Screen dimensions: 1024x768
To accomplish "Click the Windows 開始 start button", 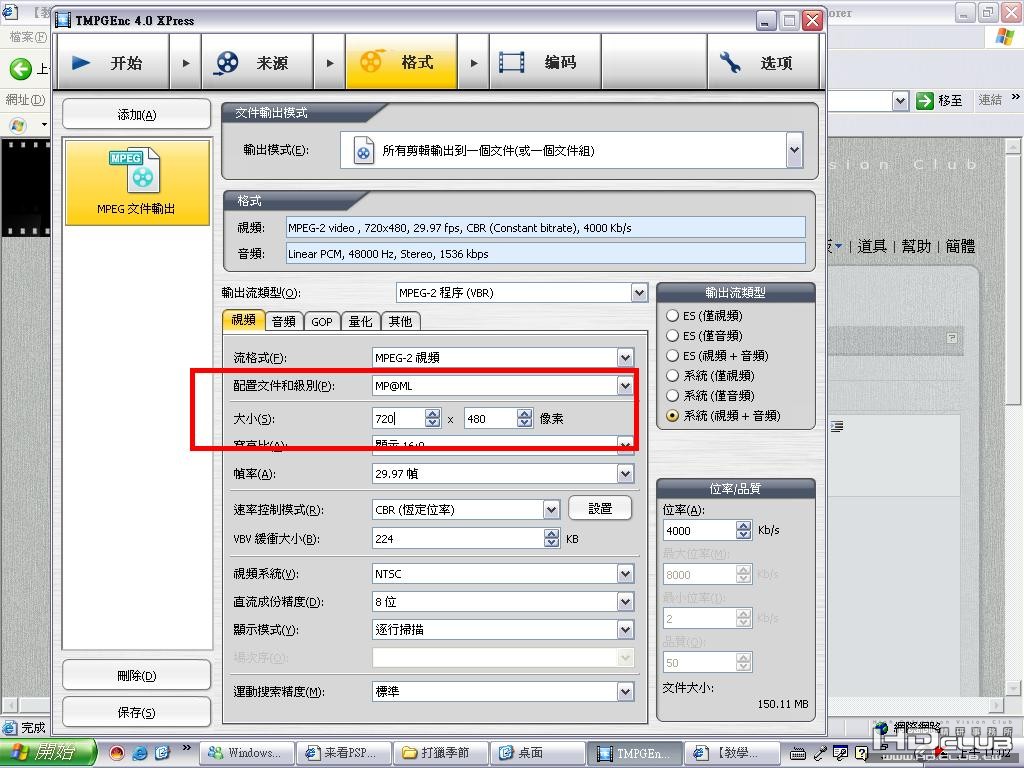I will [48, 752].
